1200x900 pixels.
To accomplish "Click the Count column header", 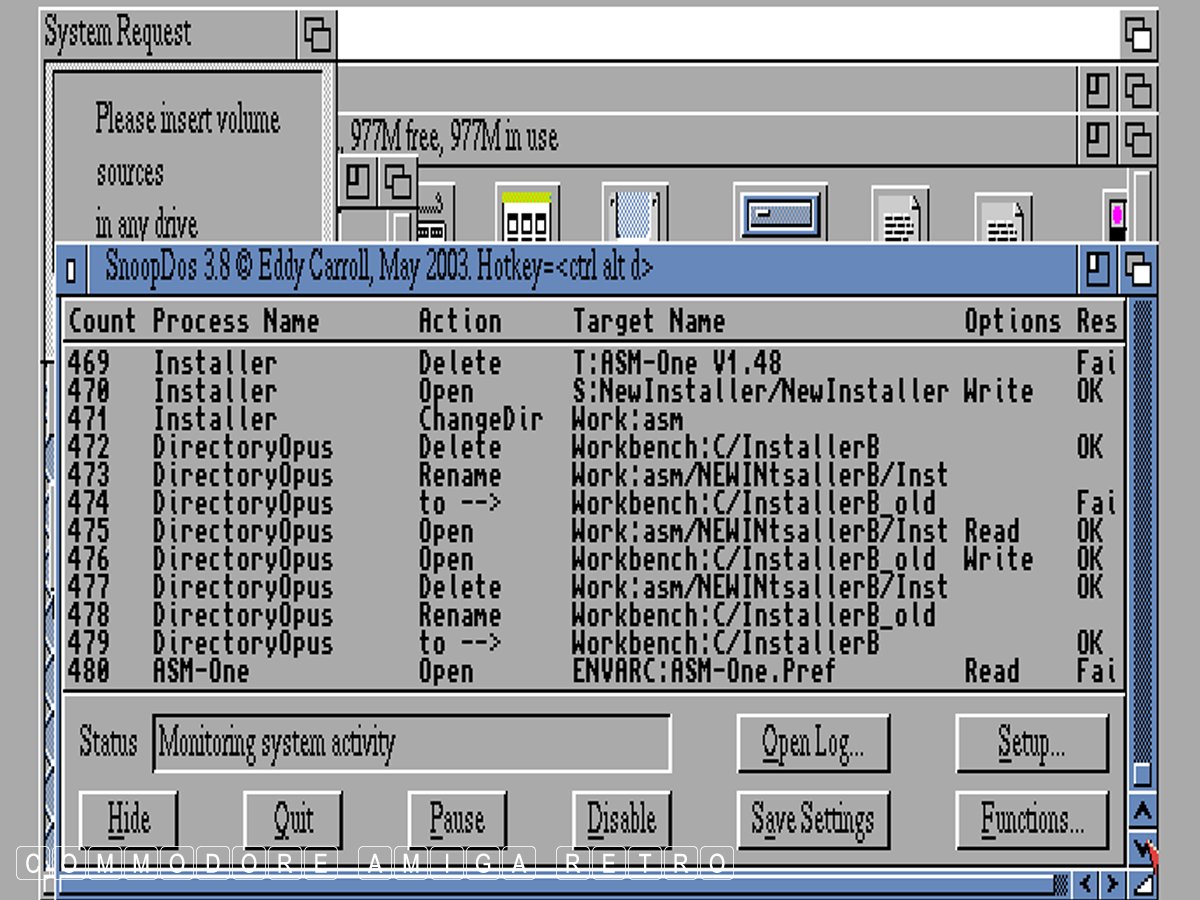I will (102, 321).
